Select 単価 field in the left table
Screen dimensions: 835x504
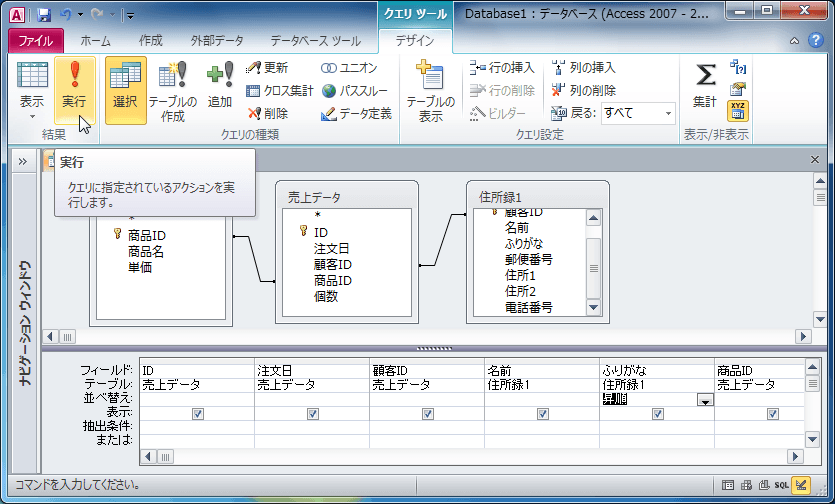point(140,267)
